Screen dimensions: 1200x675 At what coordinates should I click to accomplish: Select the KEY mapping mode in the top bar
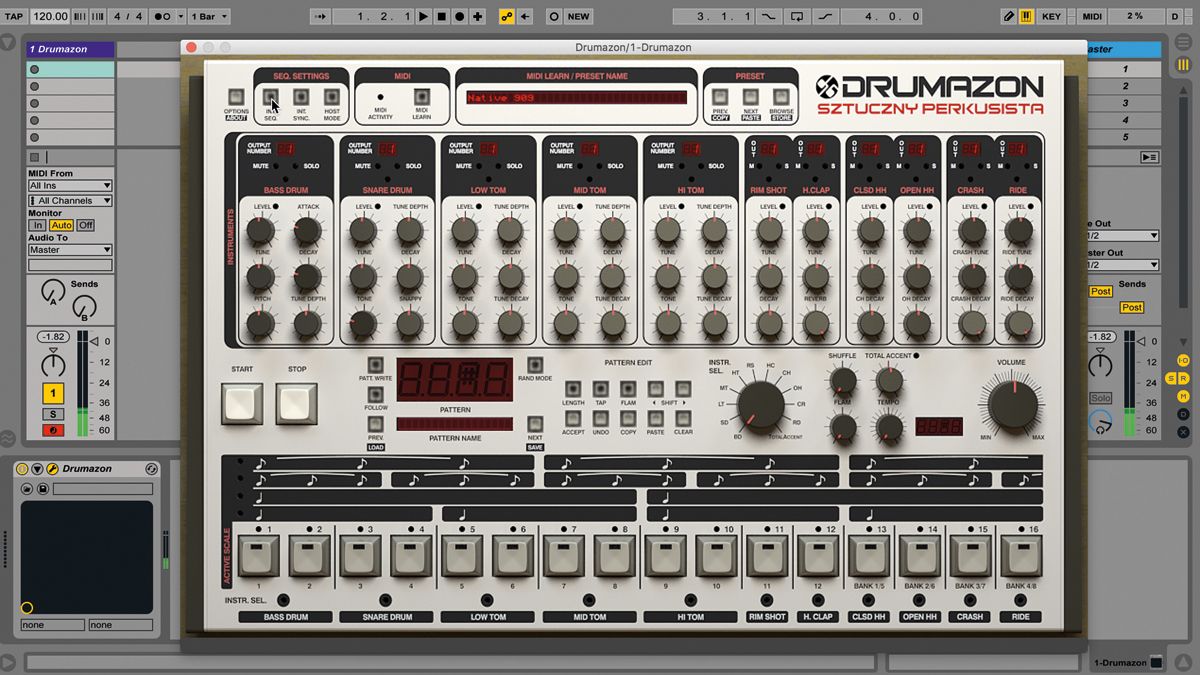1052,16
